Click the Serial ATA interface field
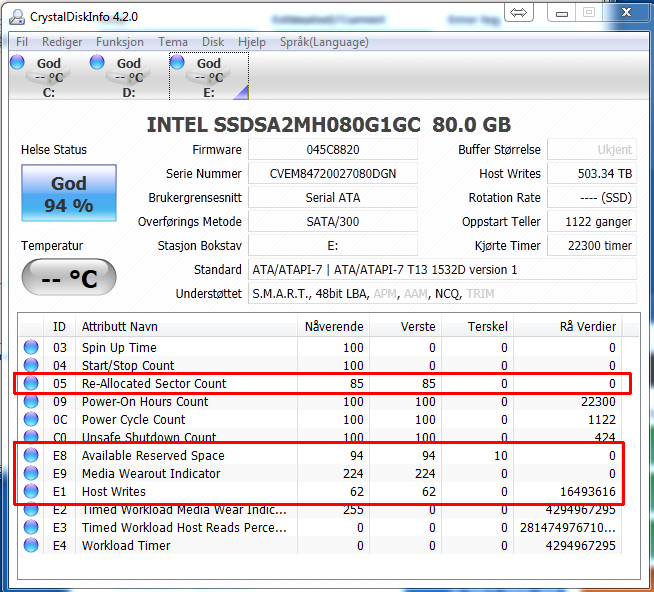 [333, 197]
